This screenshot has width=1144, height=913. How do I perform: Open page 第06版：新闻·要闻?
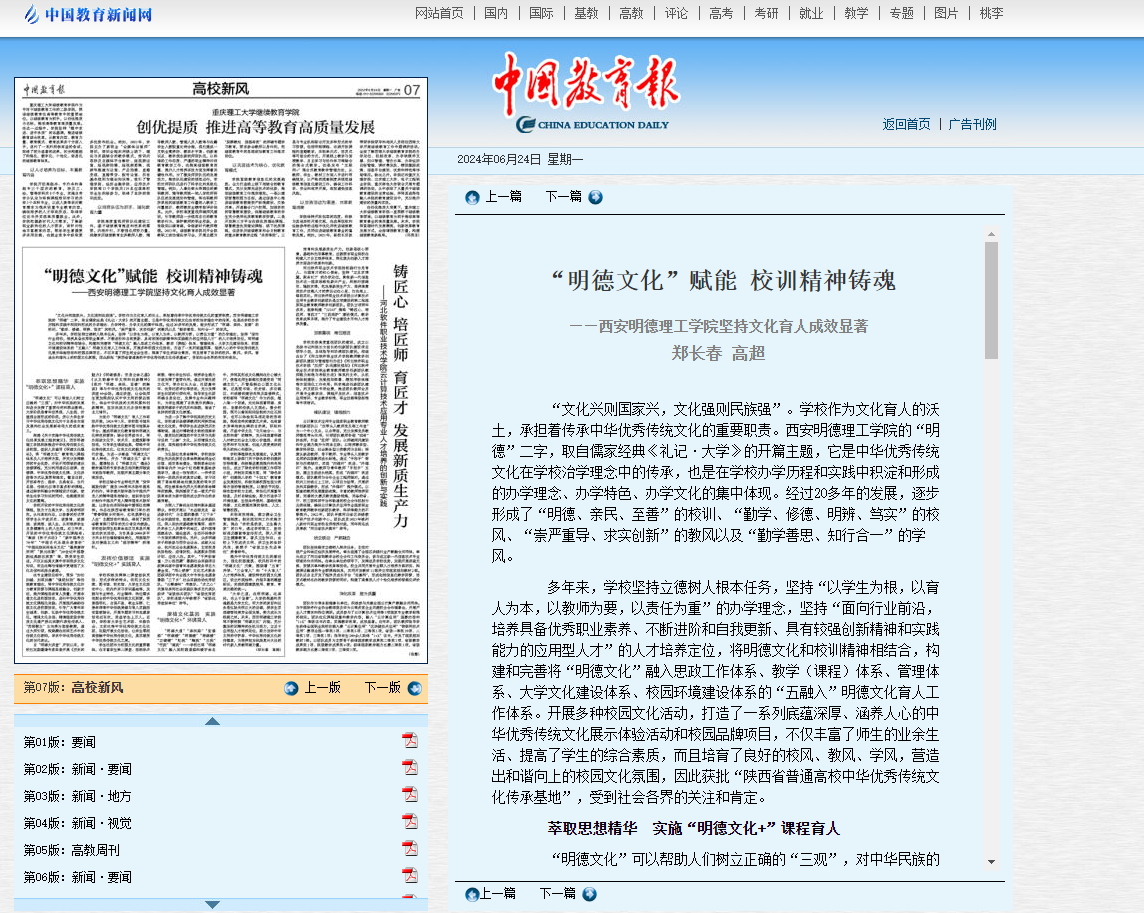click(x=77, y=877)
